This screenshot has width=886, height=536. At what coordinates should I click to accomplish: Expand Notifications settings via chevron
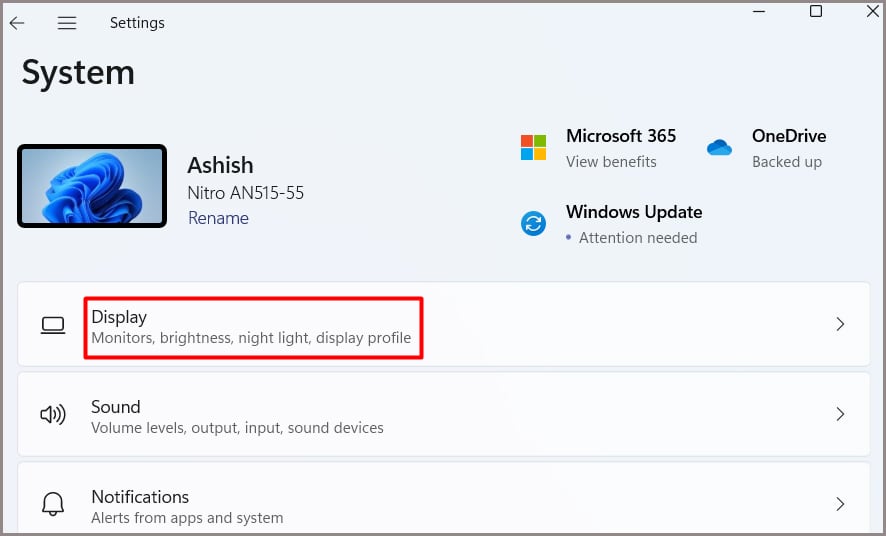tap(840, 504)
